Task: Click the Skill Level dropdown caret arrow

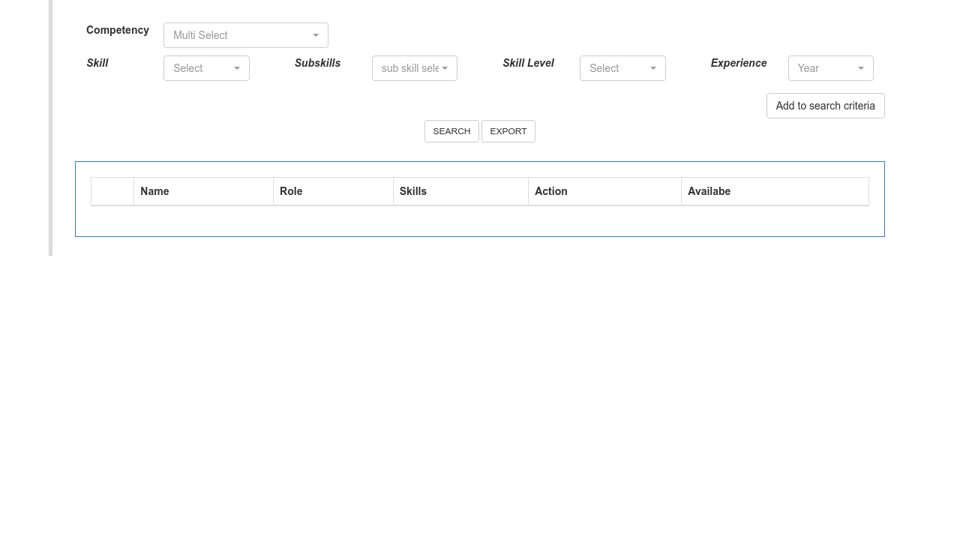Action: 653,68
